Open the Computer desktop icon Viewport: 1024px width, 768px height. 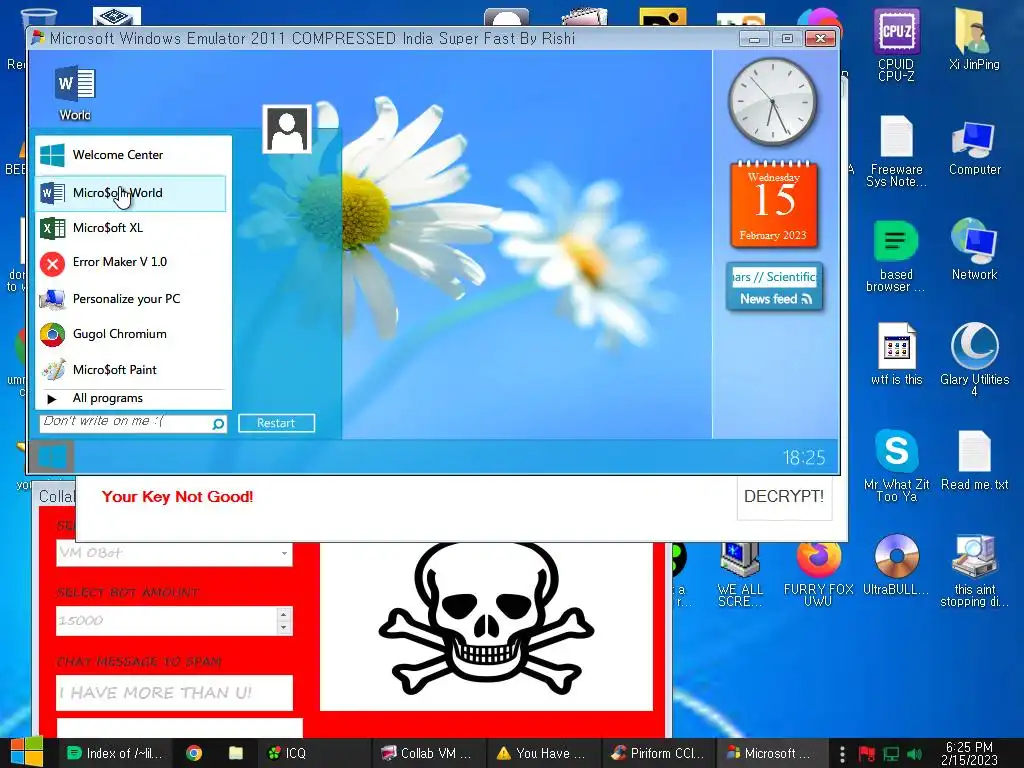(974, 148)
